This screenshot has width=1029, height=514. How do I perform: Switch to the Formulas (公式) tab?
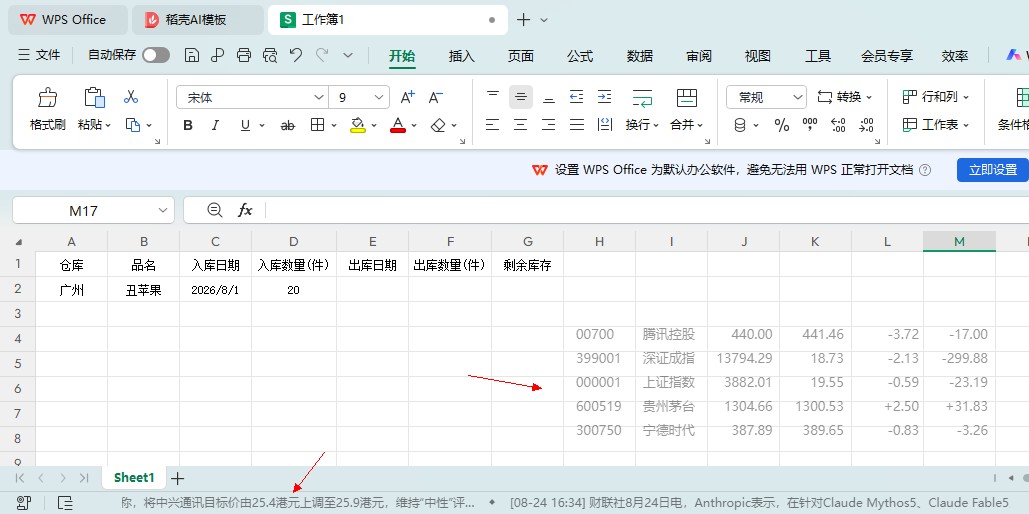coord(580,56)
